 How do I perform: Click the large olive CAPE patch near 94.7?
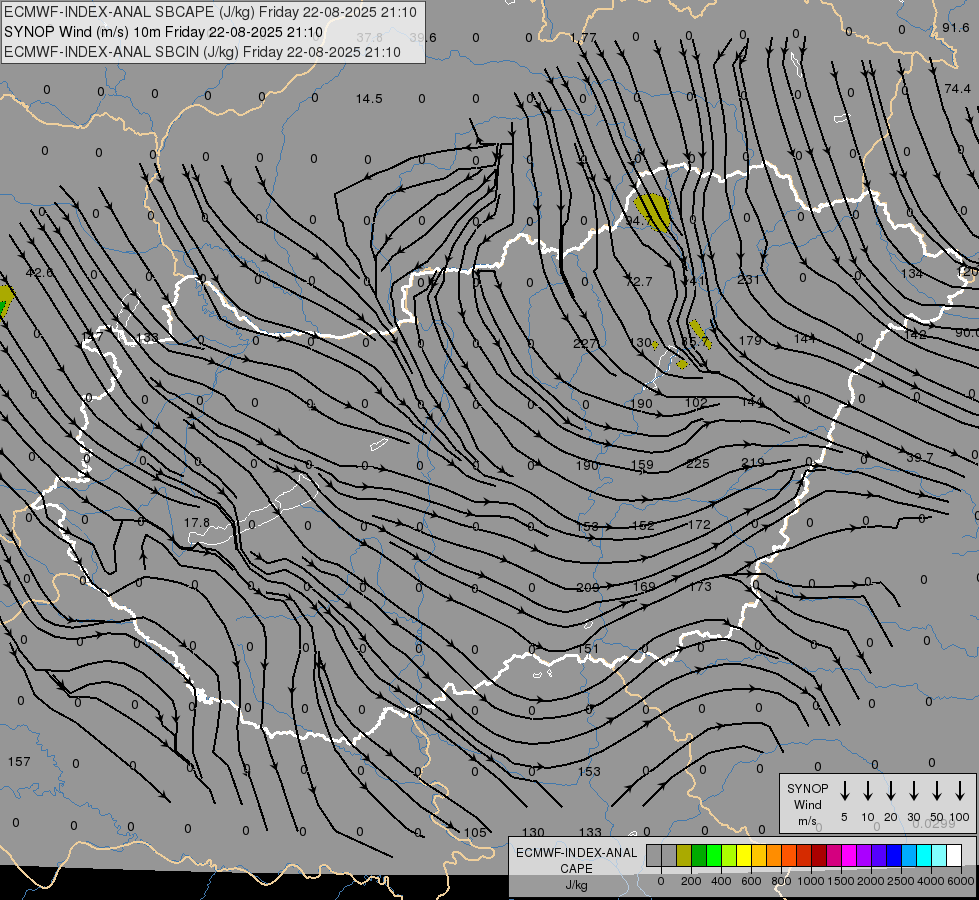pos(653,211)
